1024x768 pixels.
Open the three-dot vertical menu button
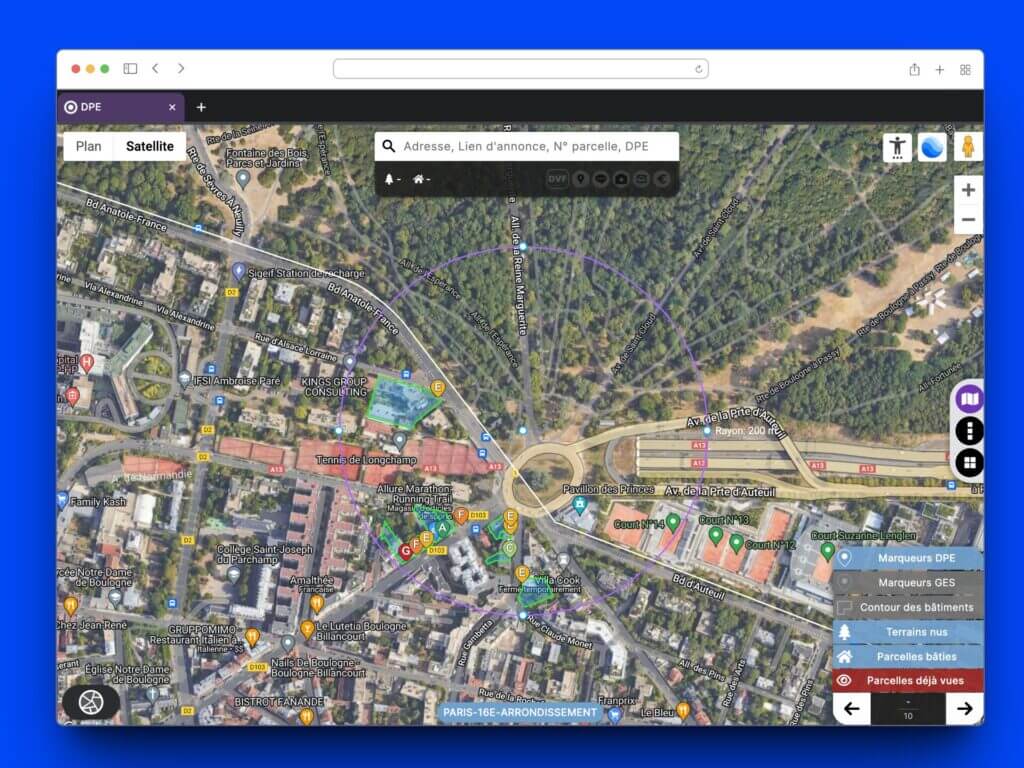click(969, 431)
